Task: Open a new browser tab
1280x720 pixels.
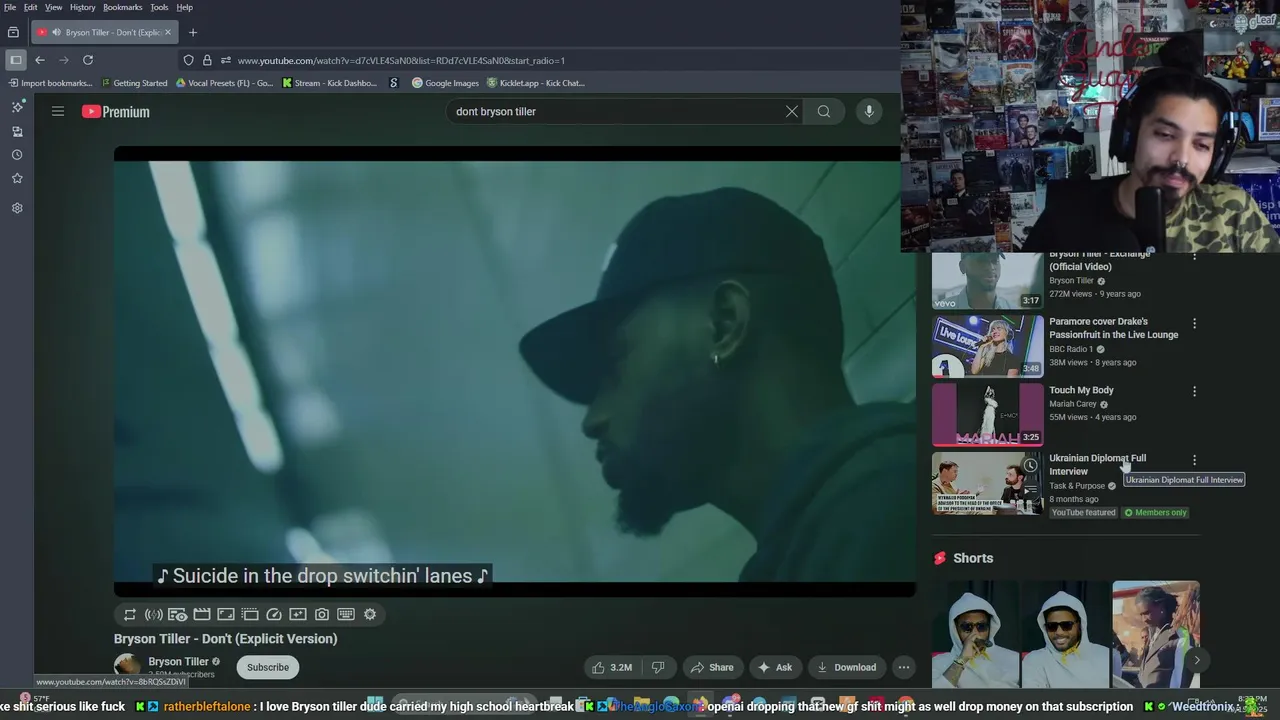Action: click(x=193, y=32)
